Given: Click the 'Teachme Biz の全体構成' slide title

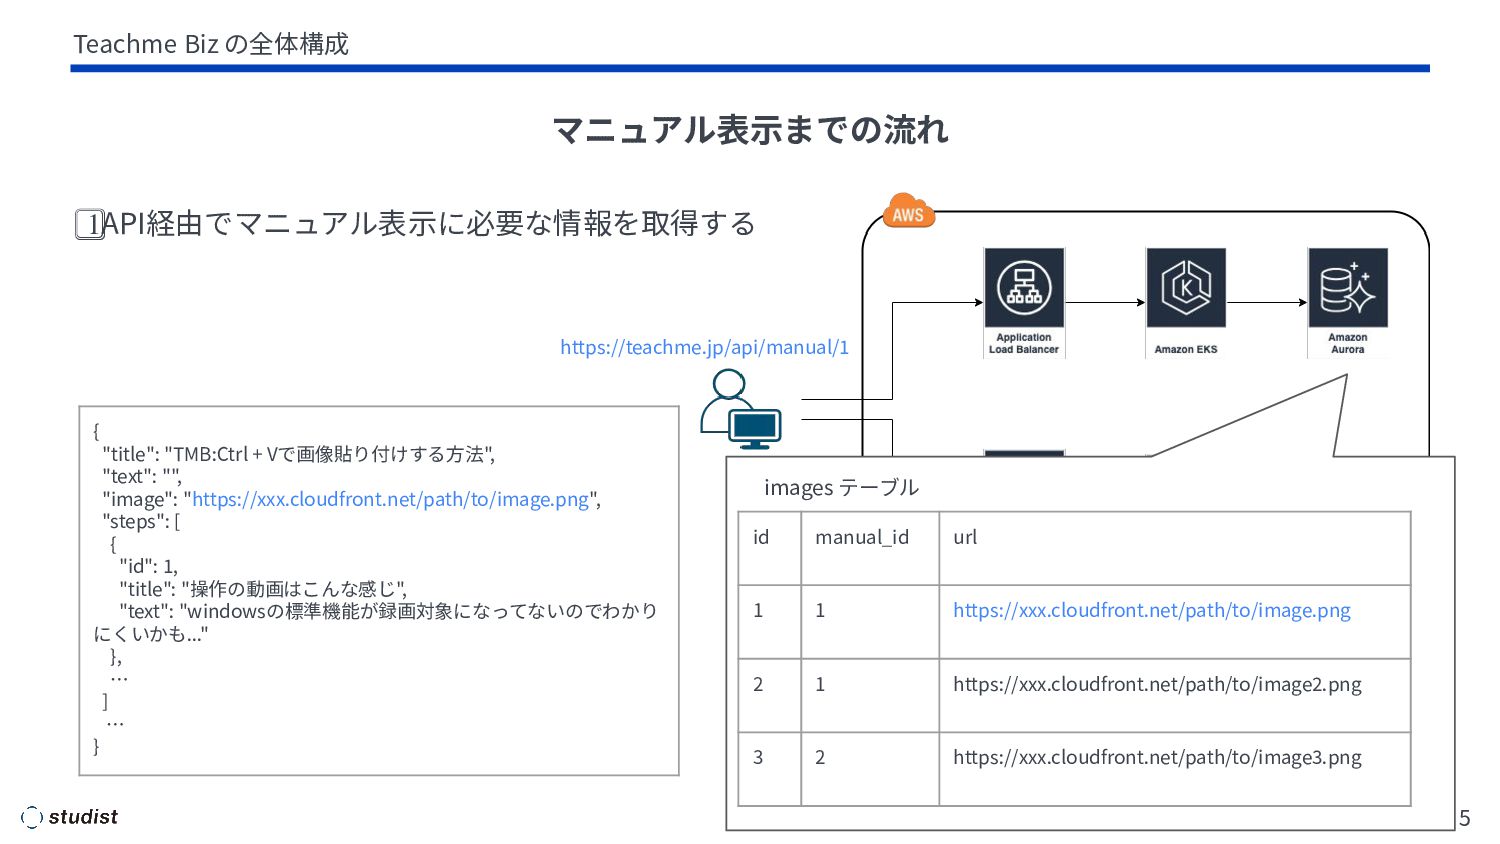Looking at the screenshot, I should point(211,44).
